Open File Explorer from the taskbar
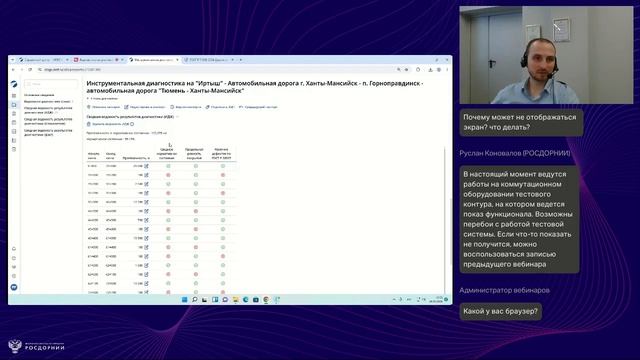 pyautogui.click(x=236, y=300)
